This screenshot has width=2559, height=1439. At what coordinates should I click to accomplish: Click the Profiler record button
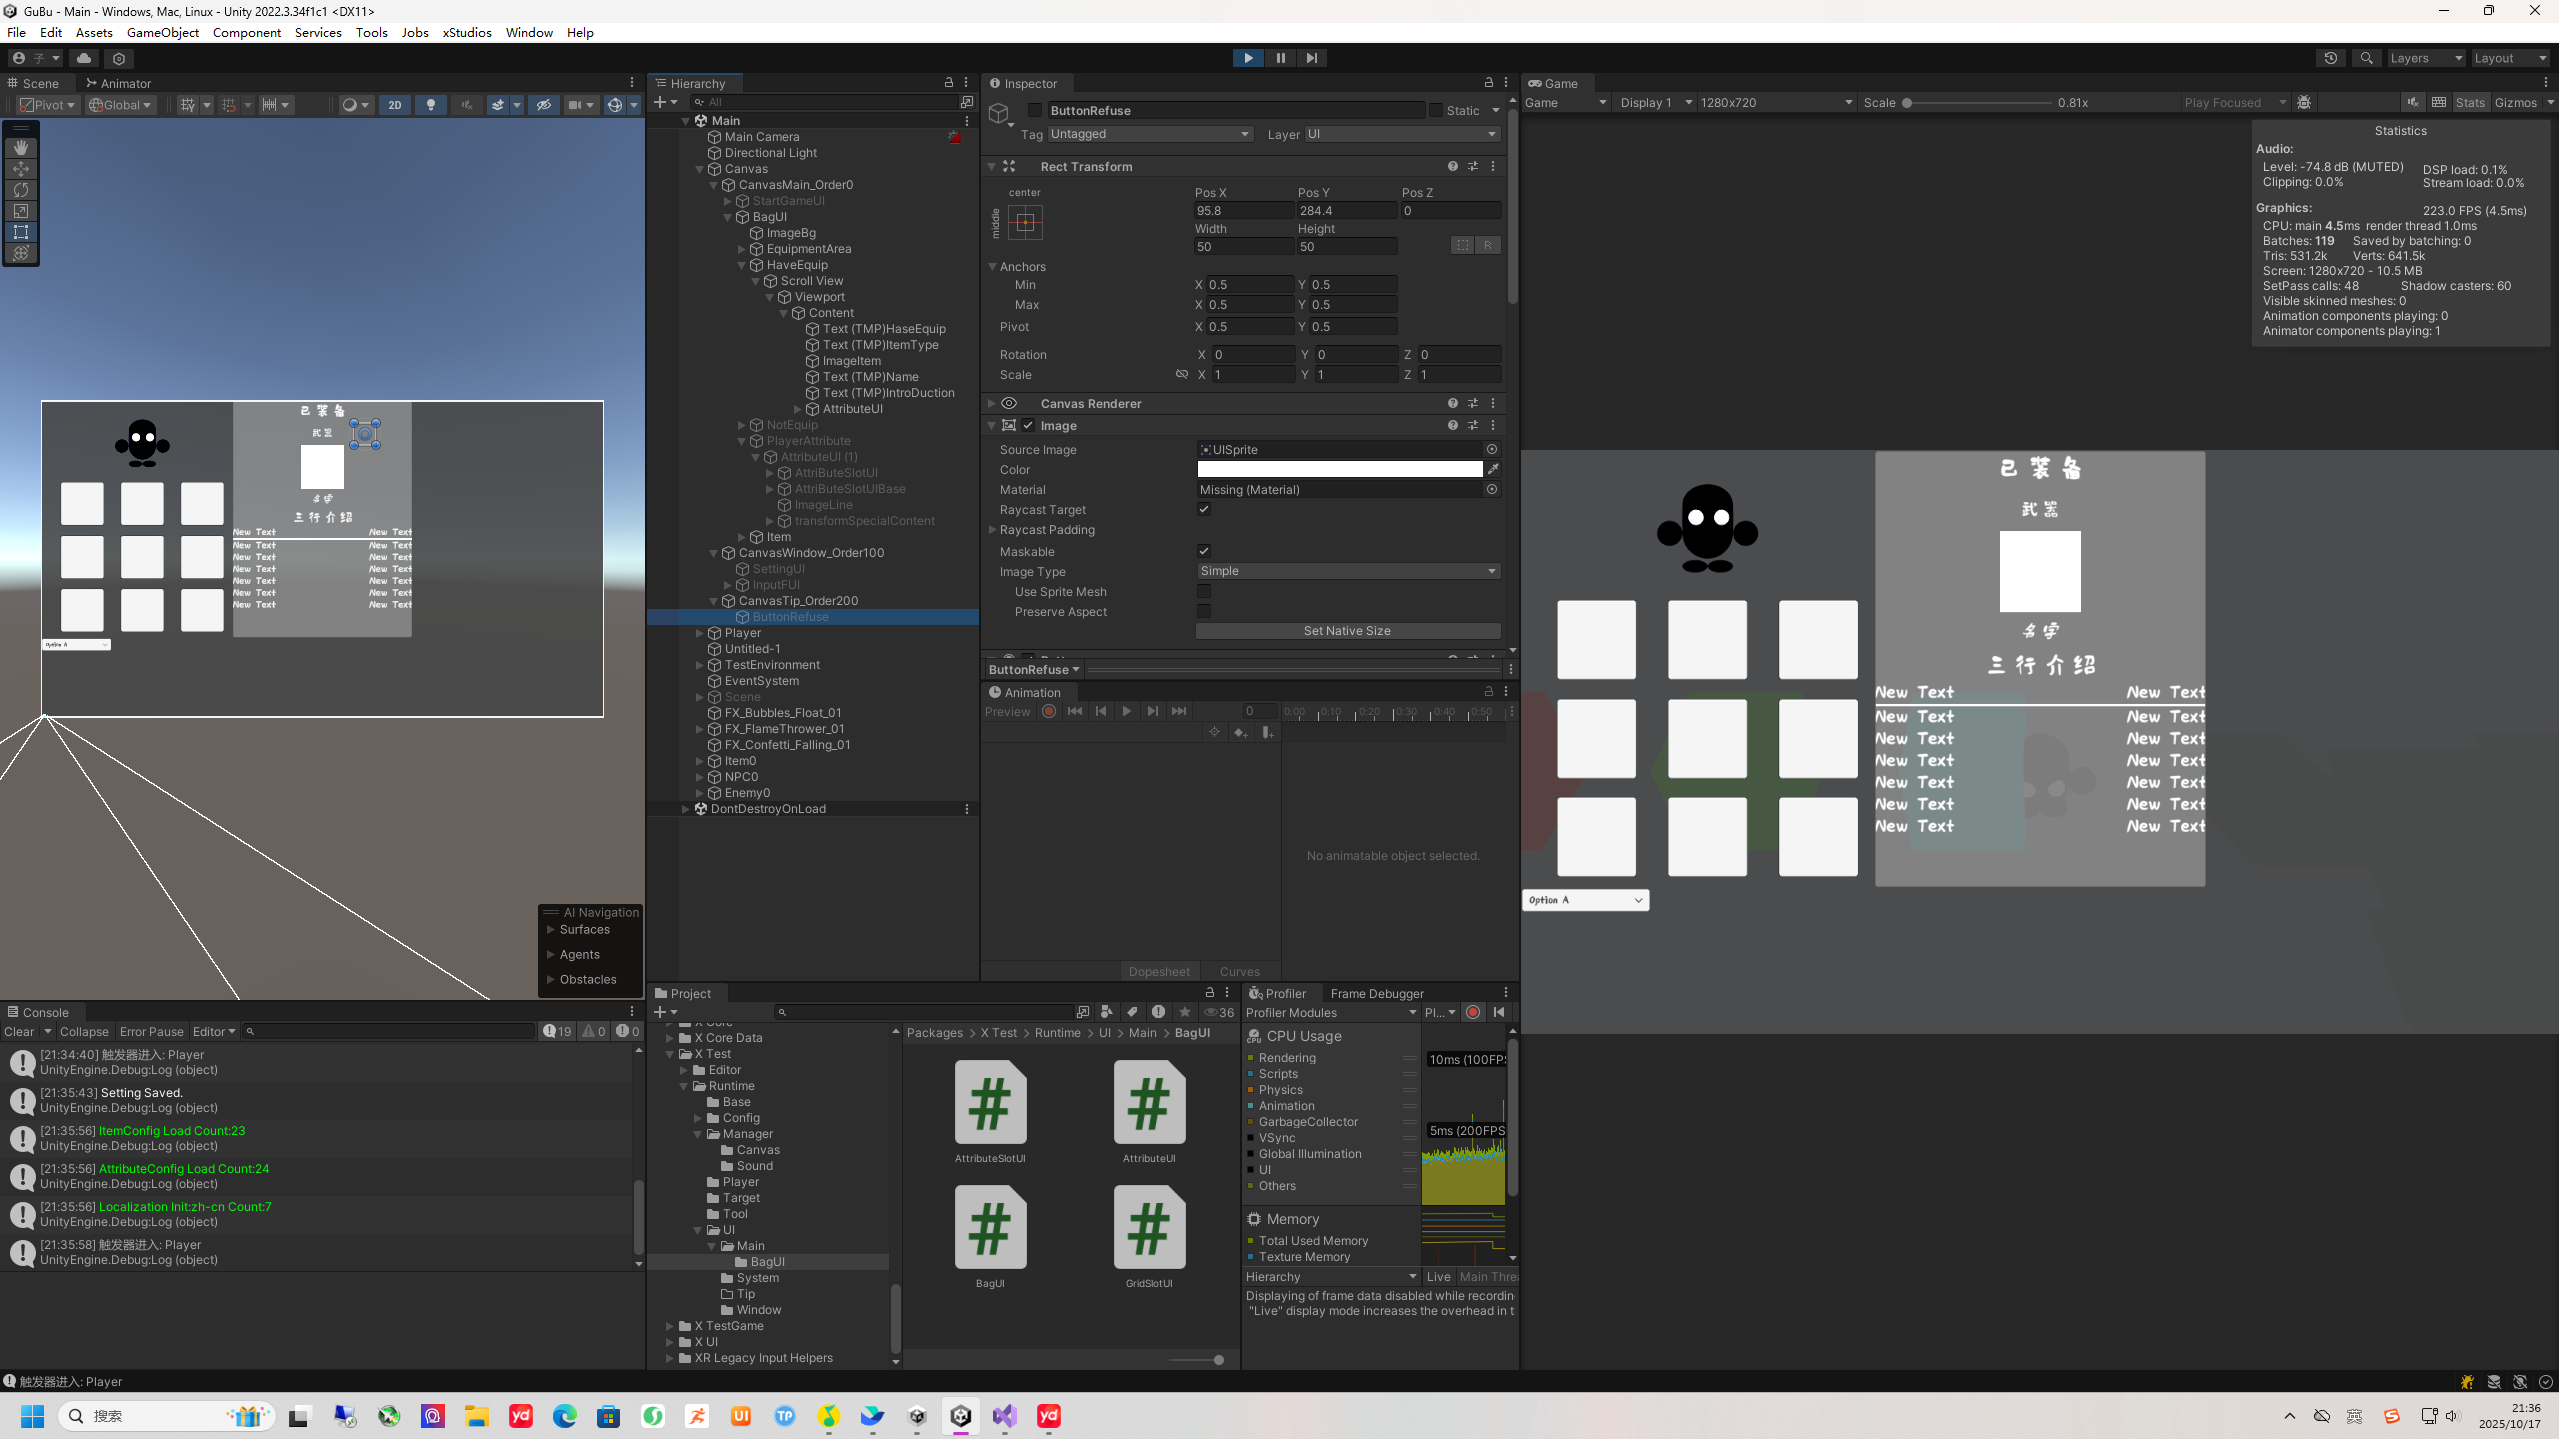(1473, 1012)
